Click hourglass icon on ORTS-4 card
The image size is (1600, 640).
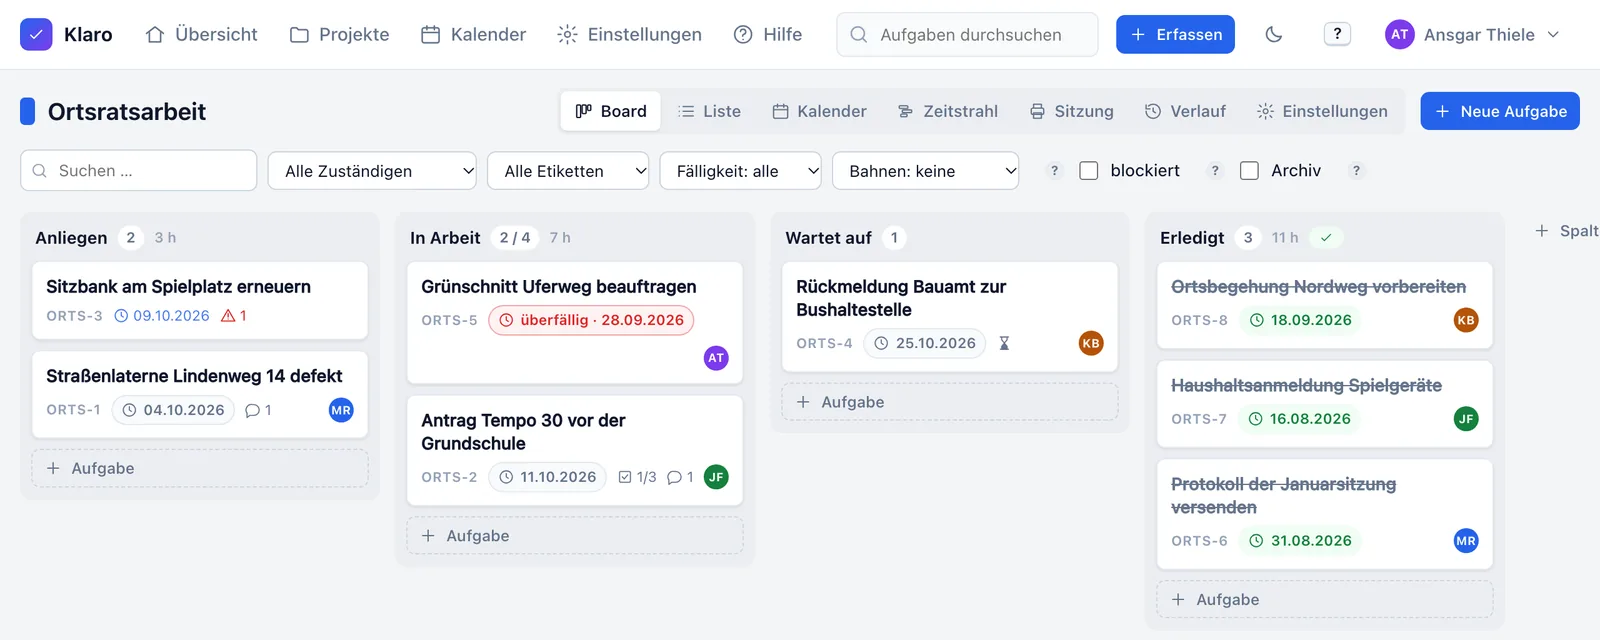[1004, 343]
